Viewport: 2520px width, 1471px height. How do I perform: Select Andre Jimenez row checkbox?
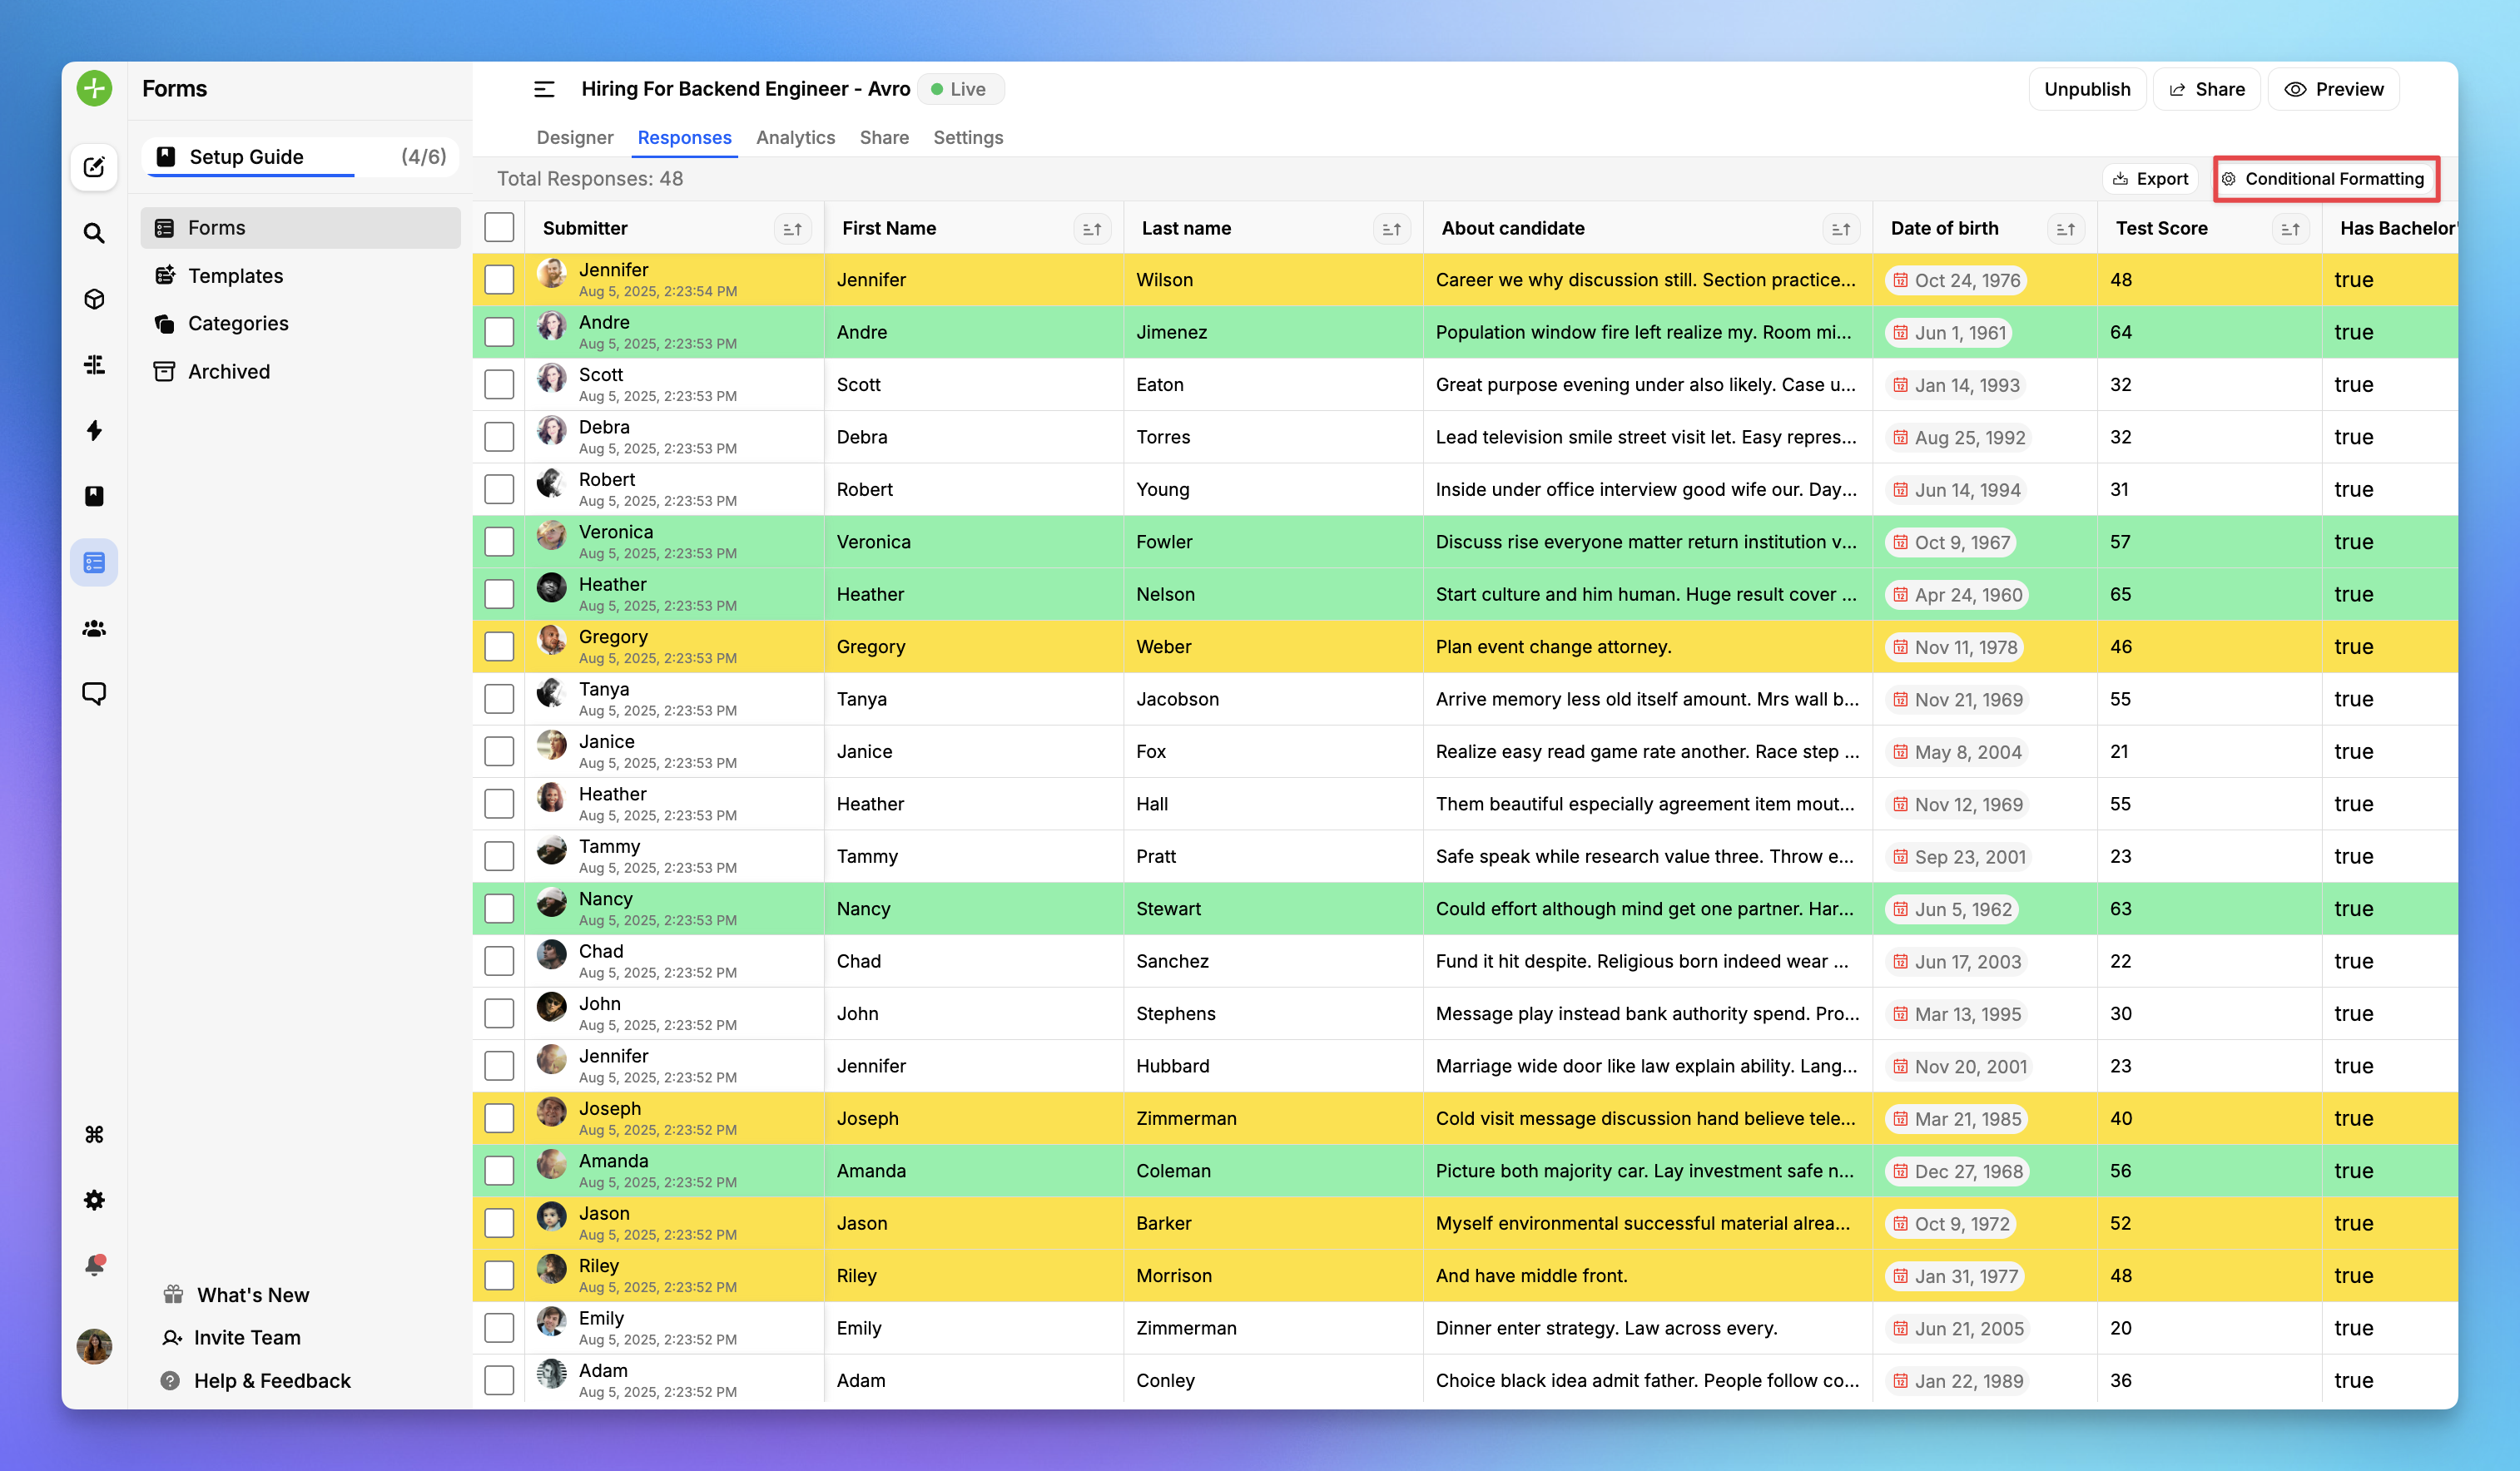[x=499, y=332]
